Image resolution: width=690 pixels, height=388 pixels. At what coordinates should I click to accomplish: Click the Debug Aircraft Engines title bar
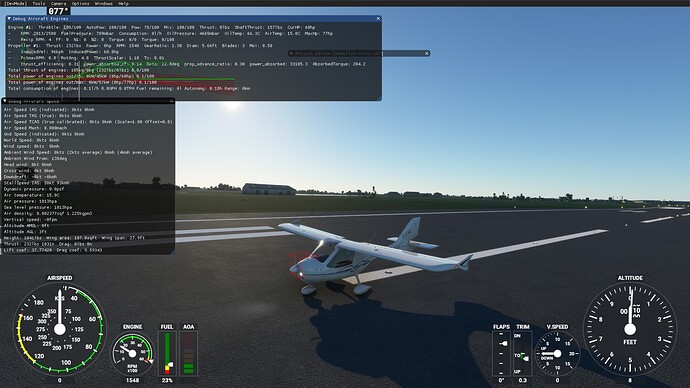point(194,19)
